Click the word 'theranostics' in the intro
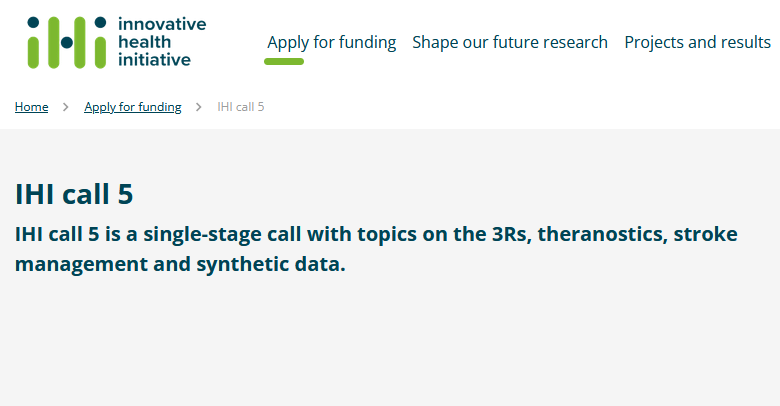This screenshot has width=780, height=406. click(602, 234)
